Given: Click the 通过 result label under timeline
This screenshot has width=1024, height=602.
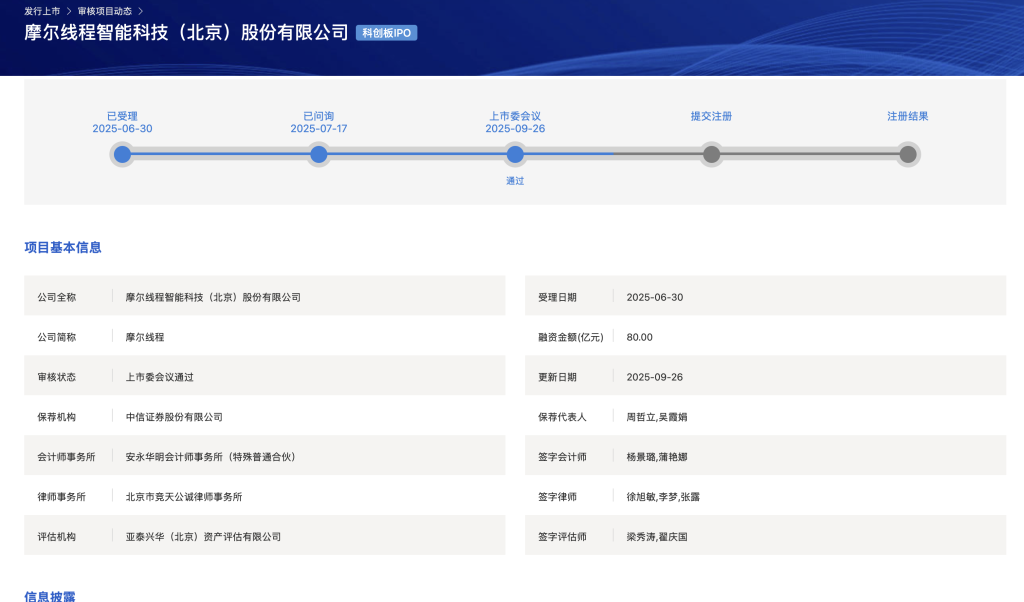Looking at the screenshot, I should click(x=515, y=181).
